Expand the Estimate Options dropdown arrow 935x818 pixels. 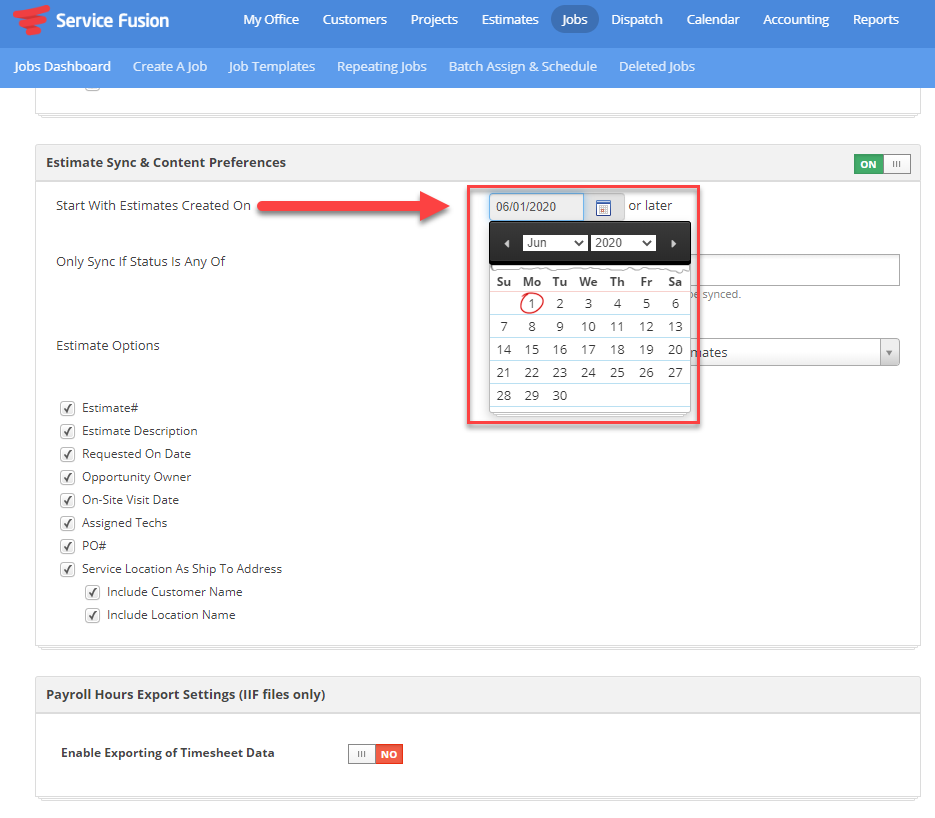[x=889, y=352]
